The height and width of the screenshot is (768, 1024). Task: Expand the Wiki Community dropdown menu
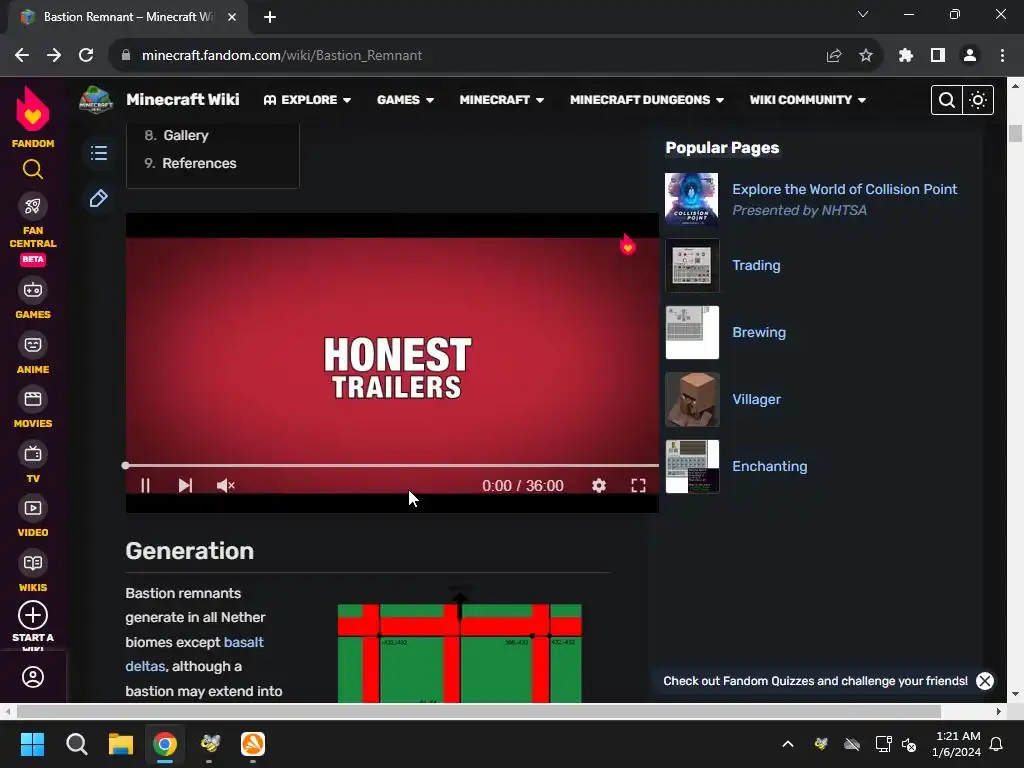(x=807, y=100)
